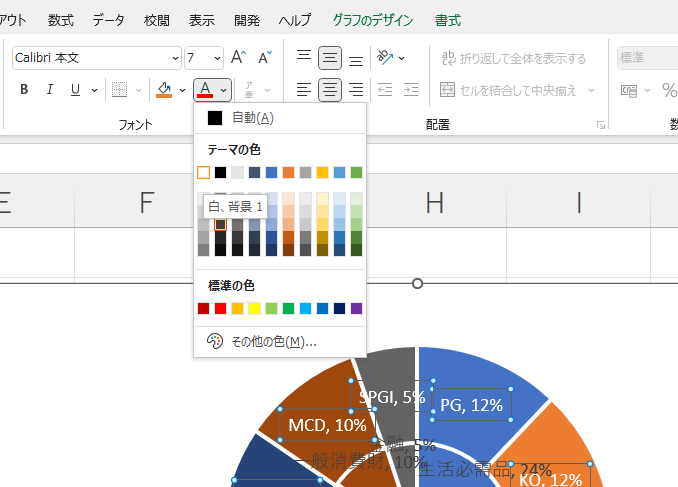Select white background 1 theme swatch
The image size is (678, 487).
203,173
